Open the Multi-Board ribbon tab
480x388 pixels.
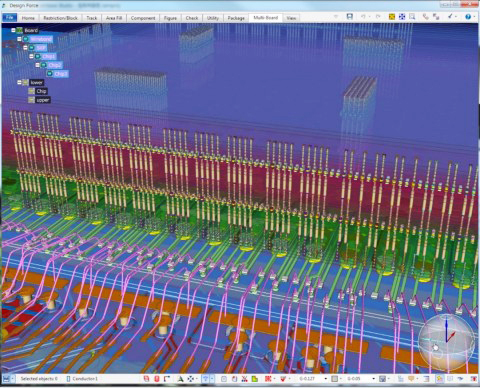(x=265, y=18)
